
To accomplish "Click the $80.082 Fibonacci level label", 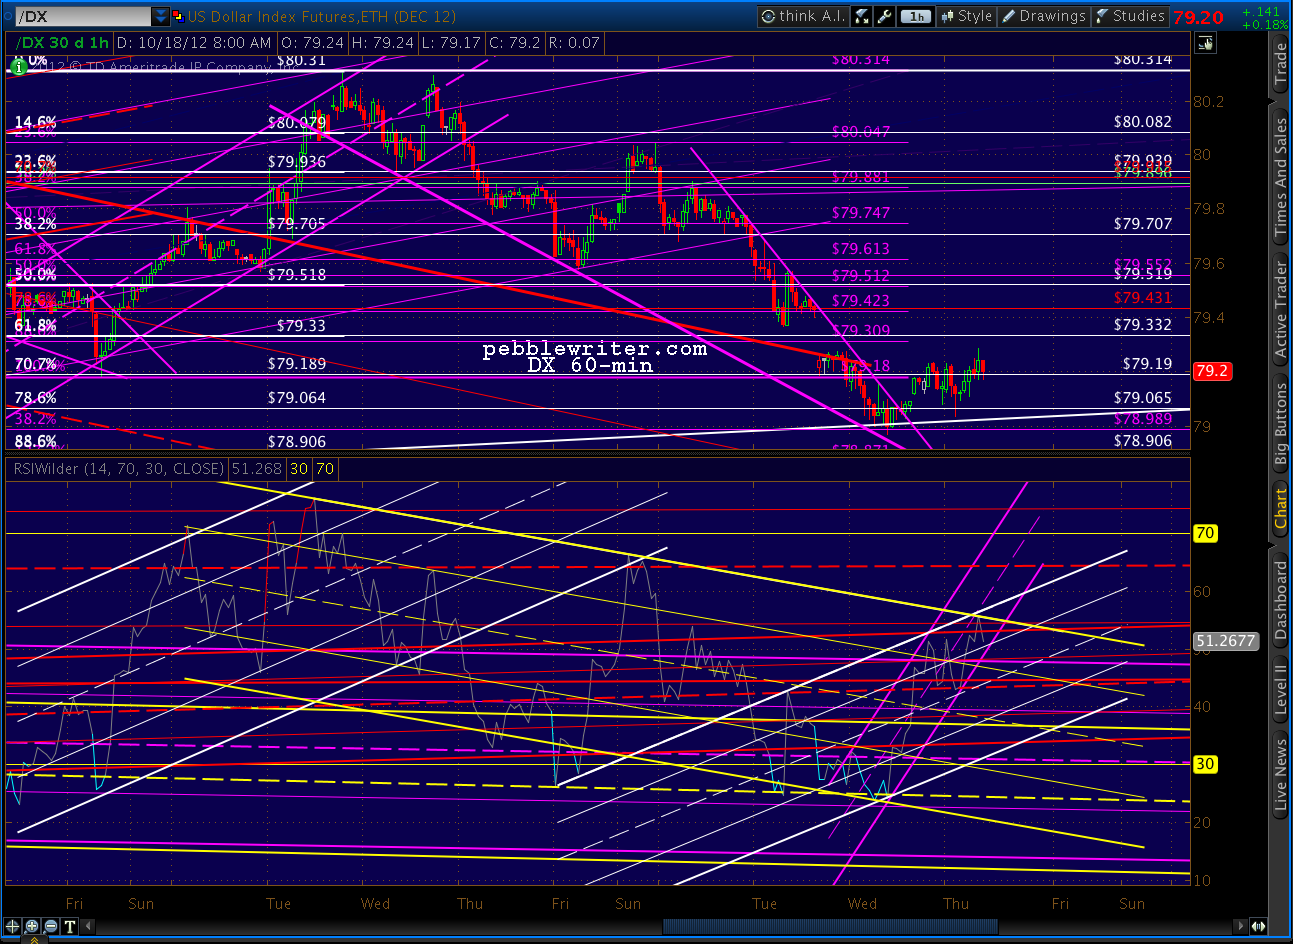I will pos(1143,121).
